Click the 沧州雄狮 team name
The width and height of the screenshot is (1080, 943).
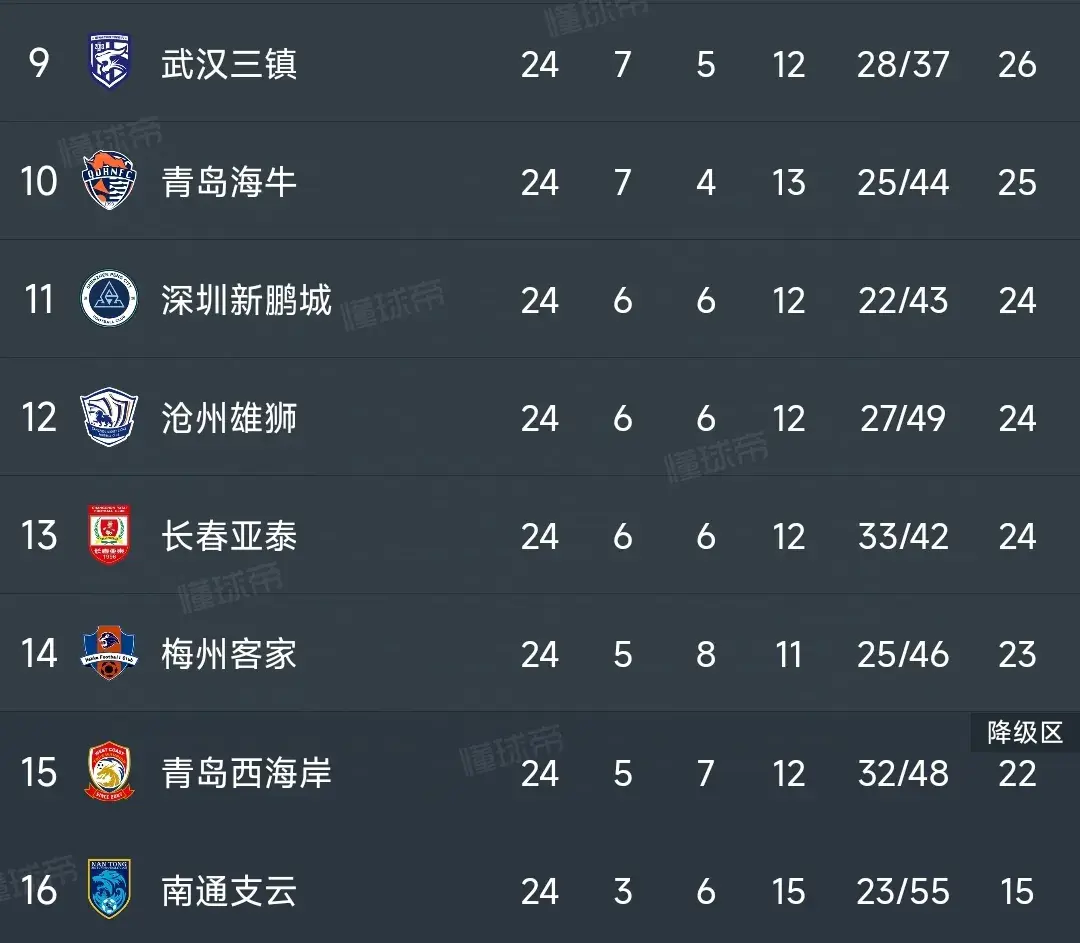pyautogui.click(x=229, y=418)
